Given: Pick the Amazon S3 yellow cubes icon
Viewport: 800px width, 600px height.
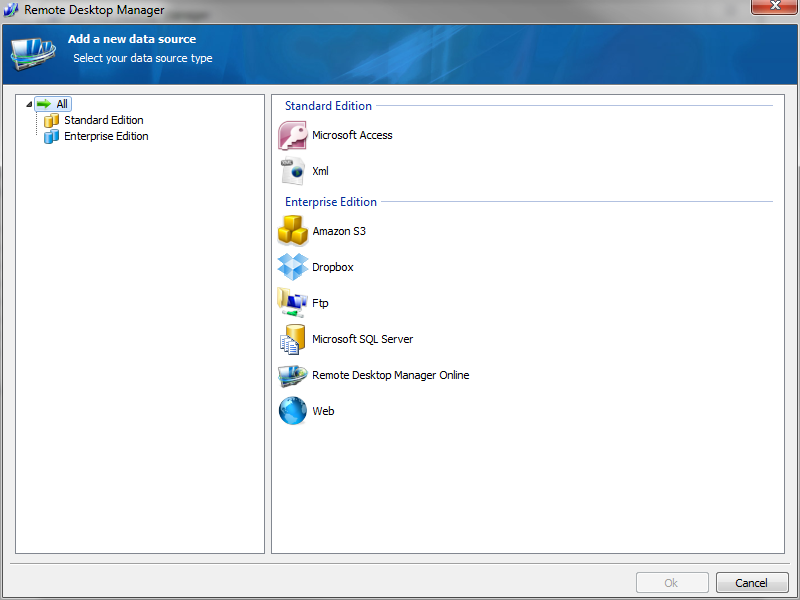Looking at the screenshot, I should (292, 231).
